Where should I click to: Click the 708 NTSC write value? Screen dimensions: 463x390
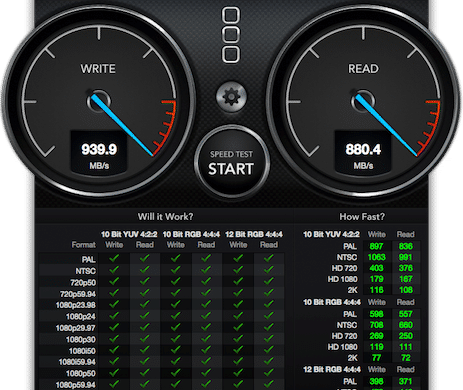coord(376,325)
